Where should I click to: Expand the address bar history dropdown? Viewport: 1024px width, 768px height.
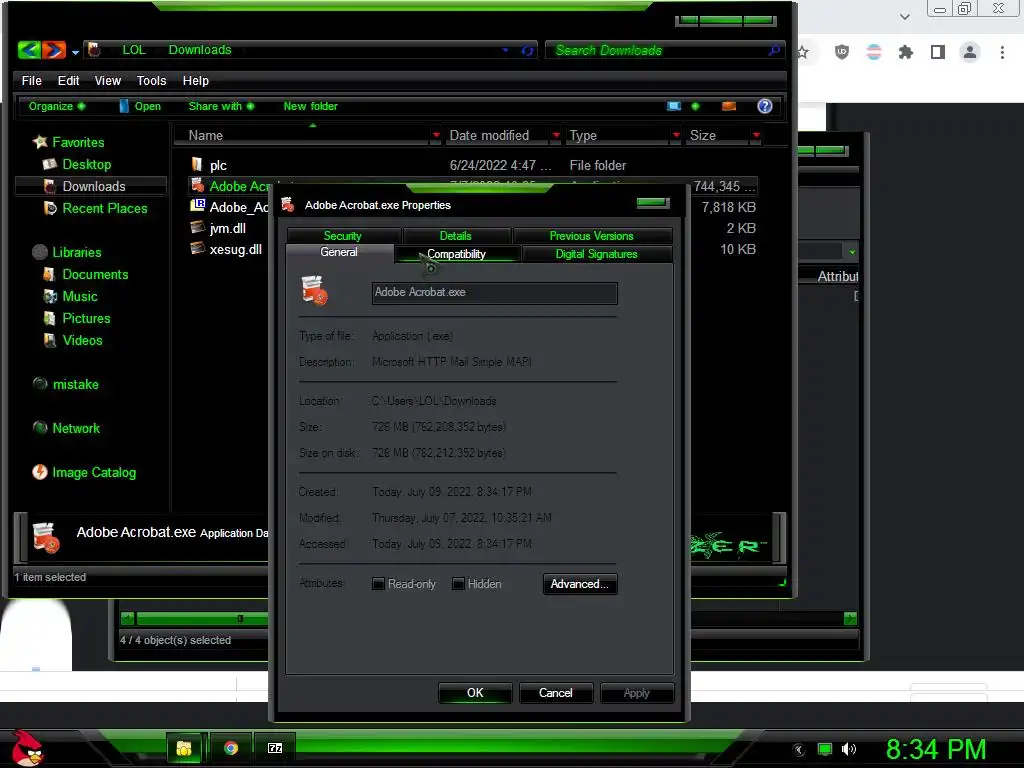click(x=505, y=50)
